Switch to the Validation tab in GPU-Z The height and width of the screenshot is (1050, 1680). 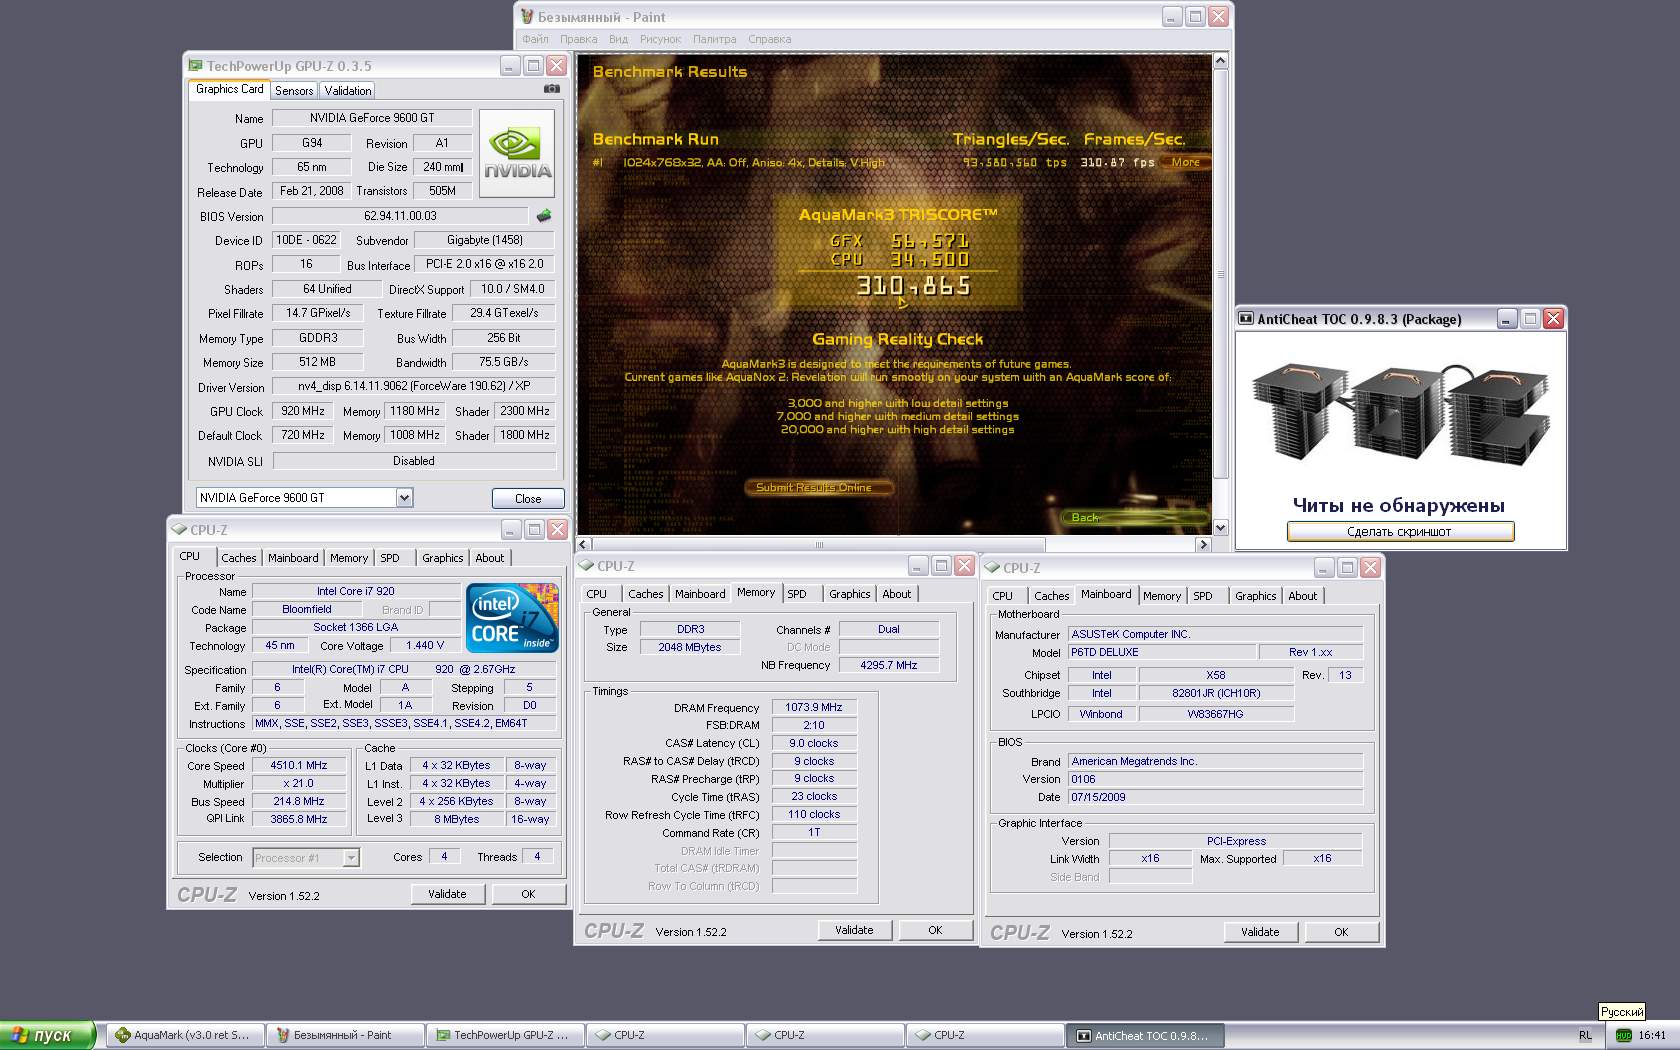[x=348, y=90]
